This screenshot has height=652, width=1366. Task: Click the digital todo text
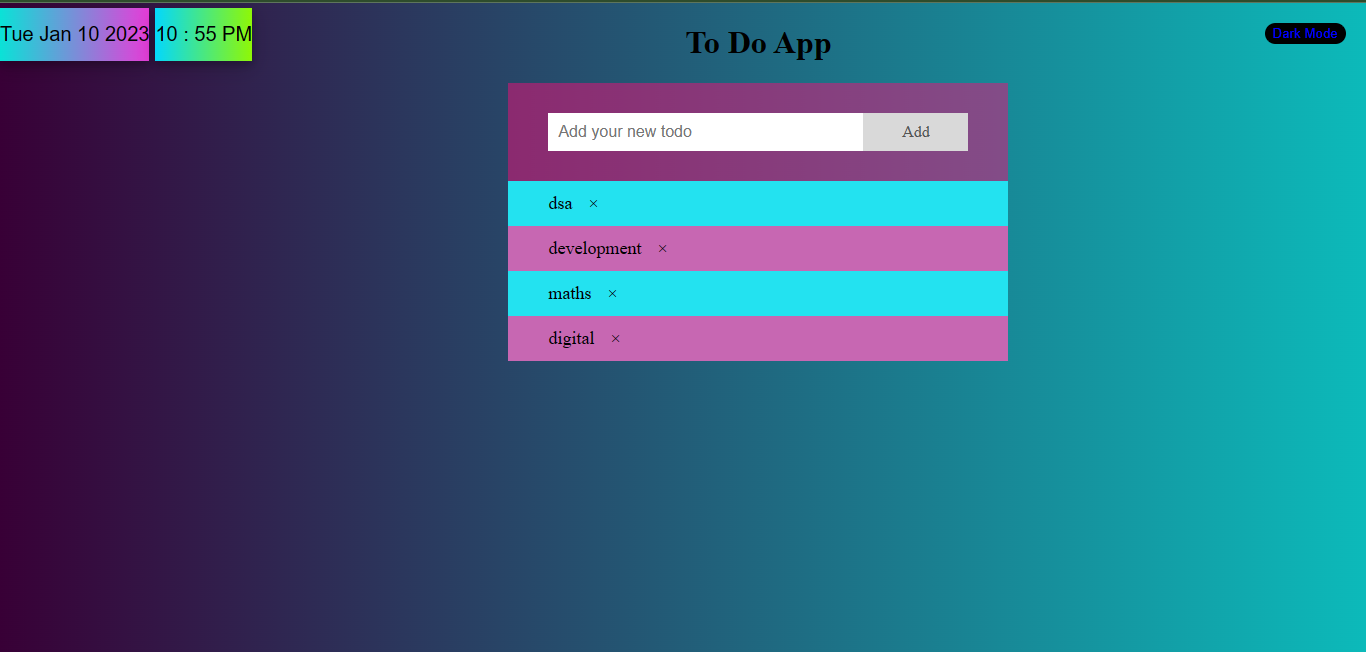tap(571, 339)
